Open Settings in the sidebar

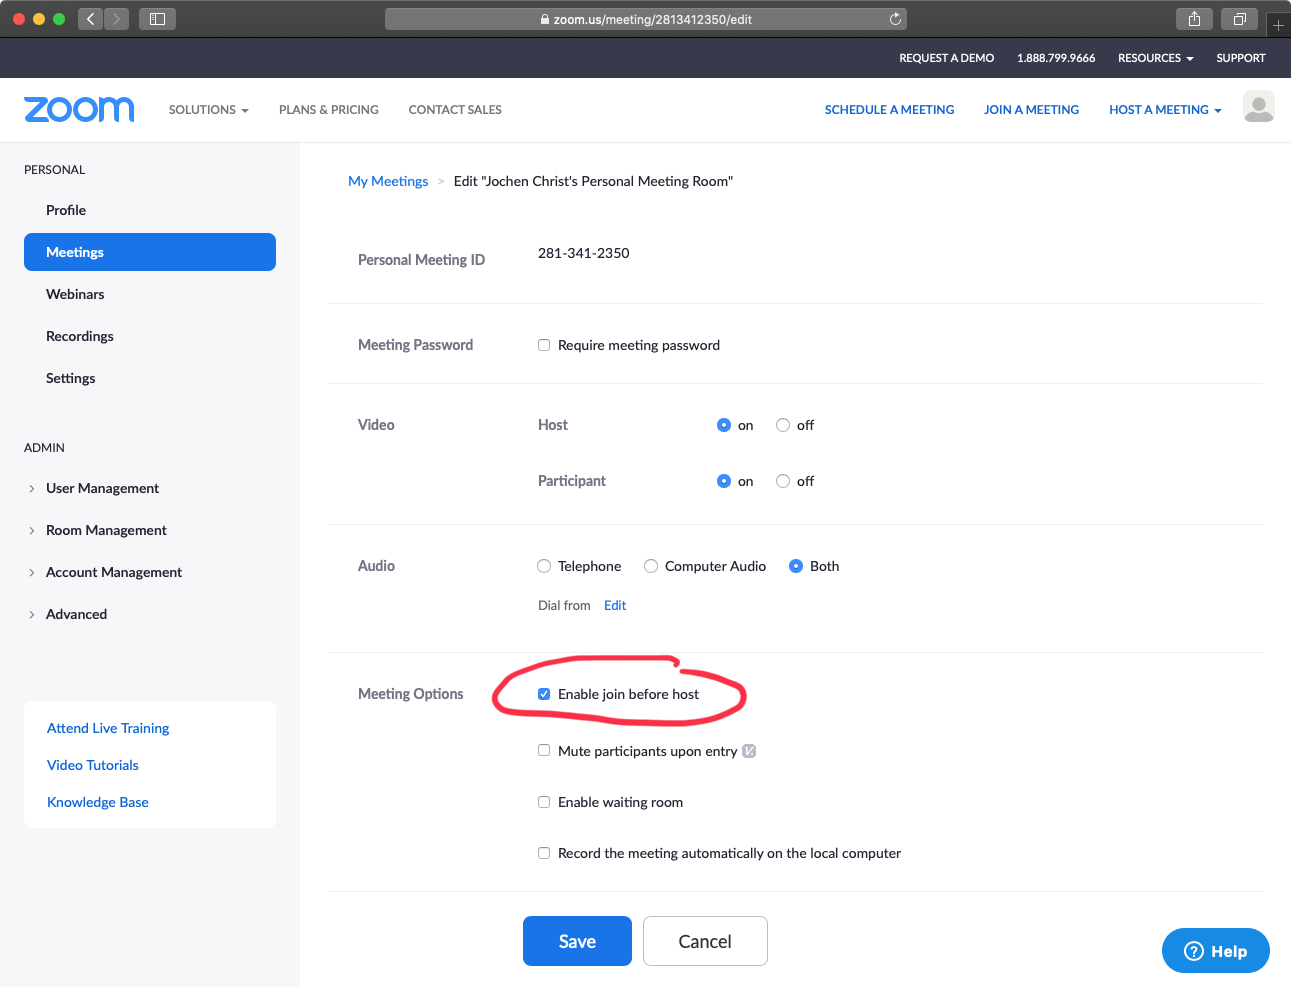coord(71,378)
